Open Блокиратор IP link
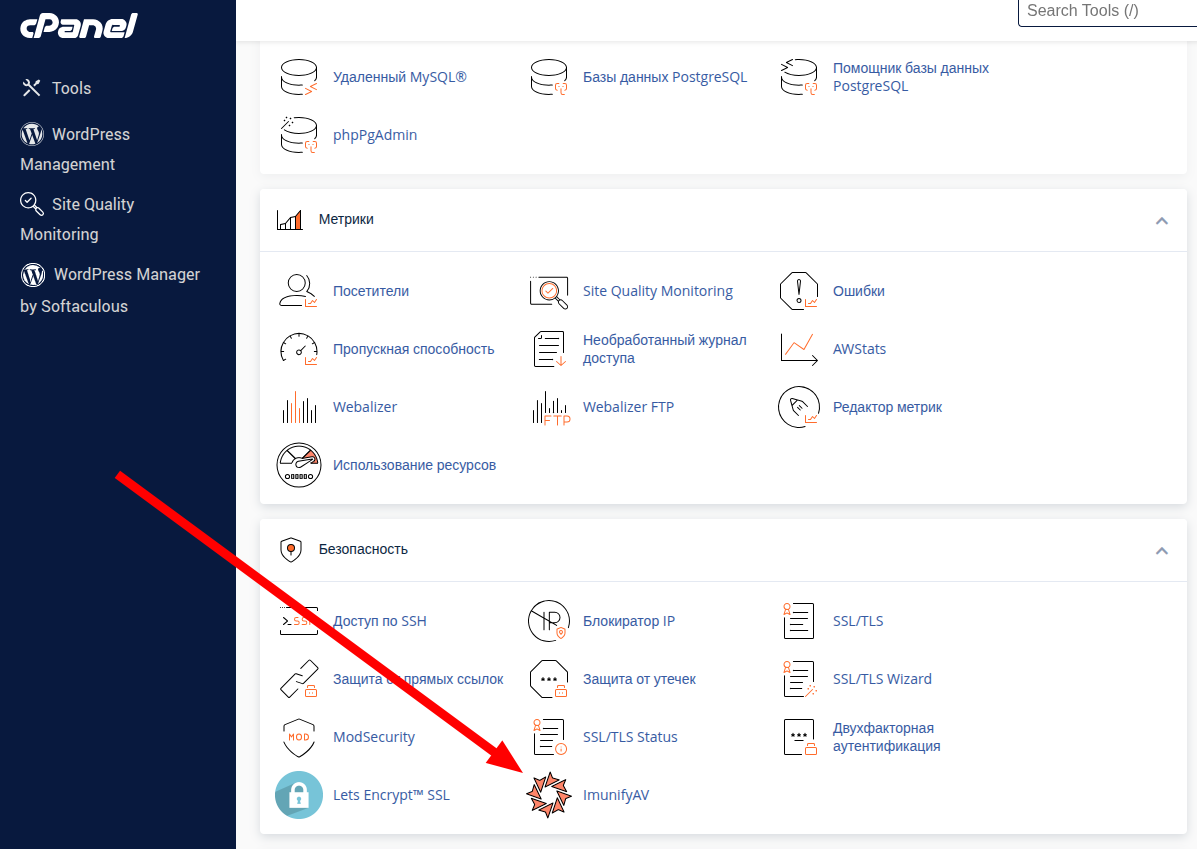Screen dimensions: 1197x849 (x=629, y=621)
